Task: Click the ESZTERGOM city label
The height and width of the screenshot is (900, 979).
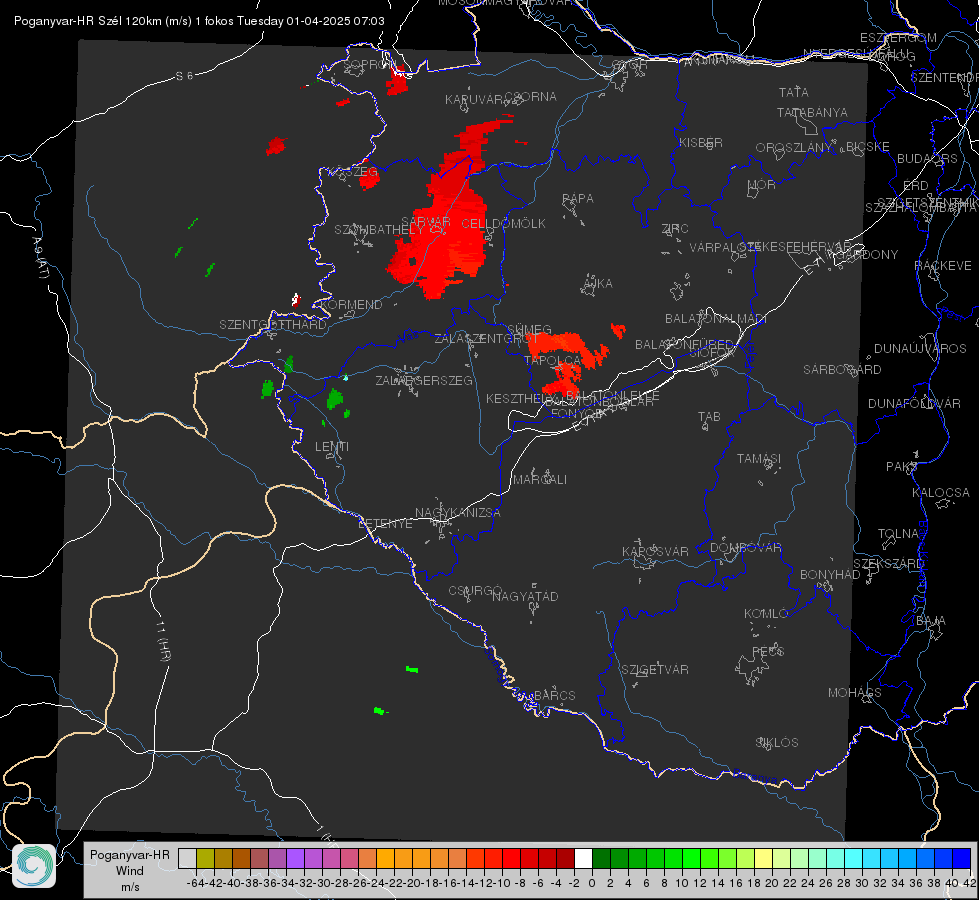Action: [898, 37]
